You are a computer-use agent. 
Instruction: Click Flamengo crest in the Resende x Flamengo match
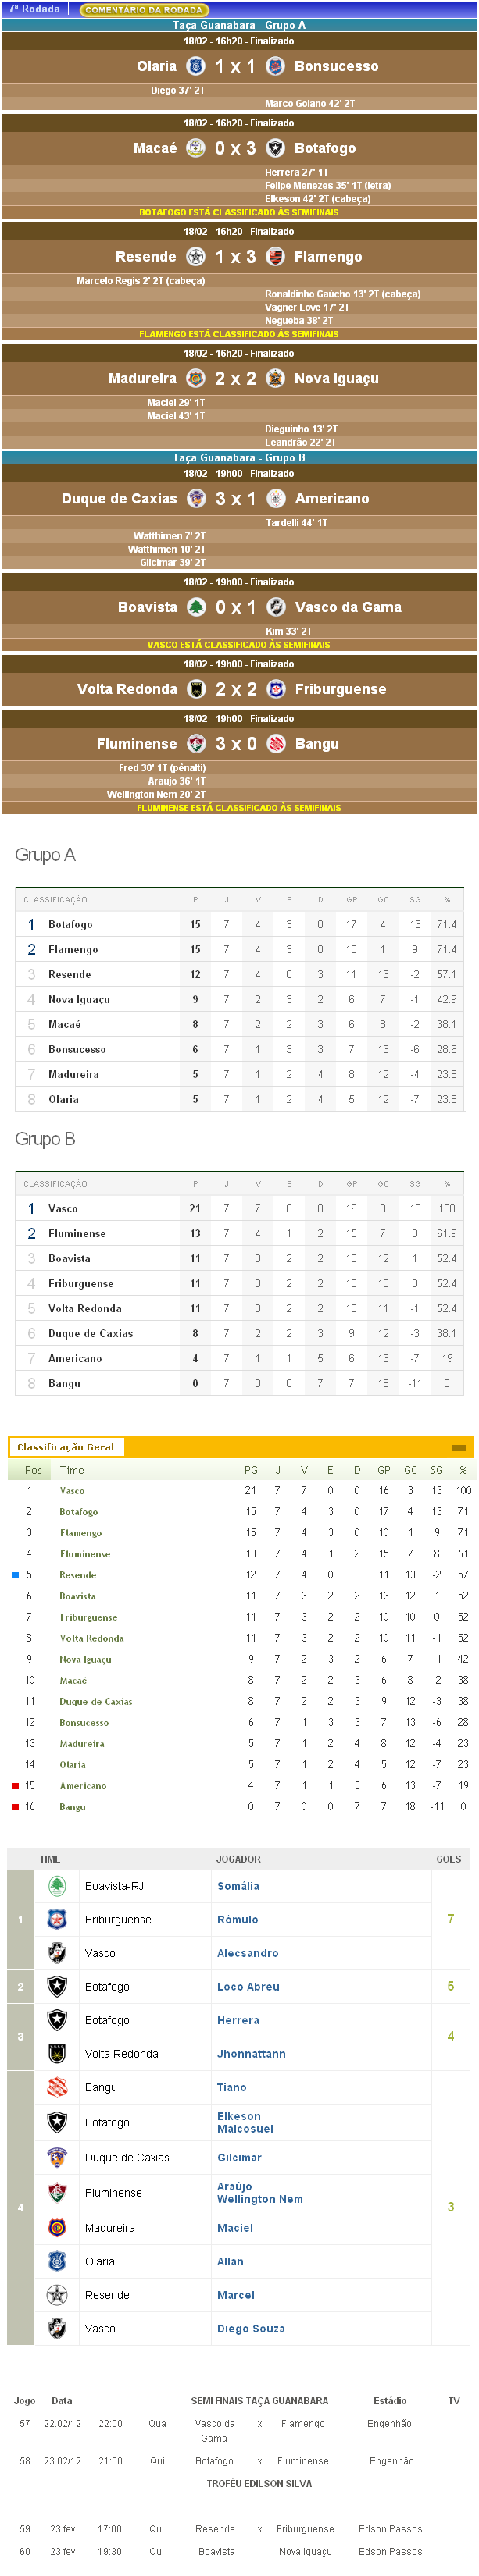(275, 257)
